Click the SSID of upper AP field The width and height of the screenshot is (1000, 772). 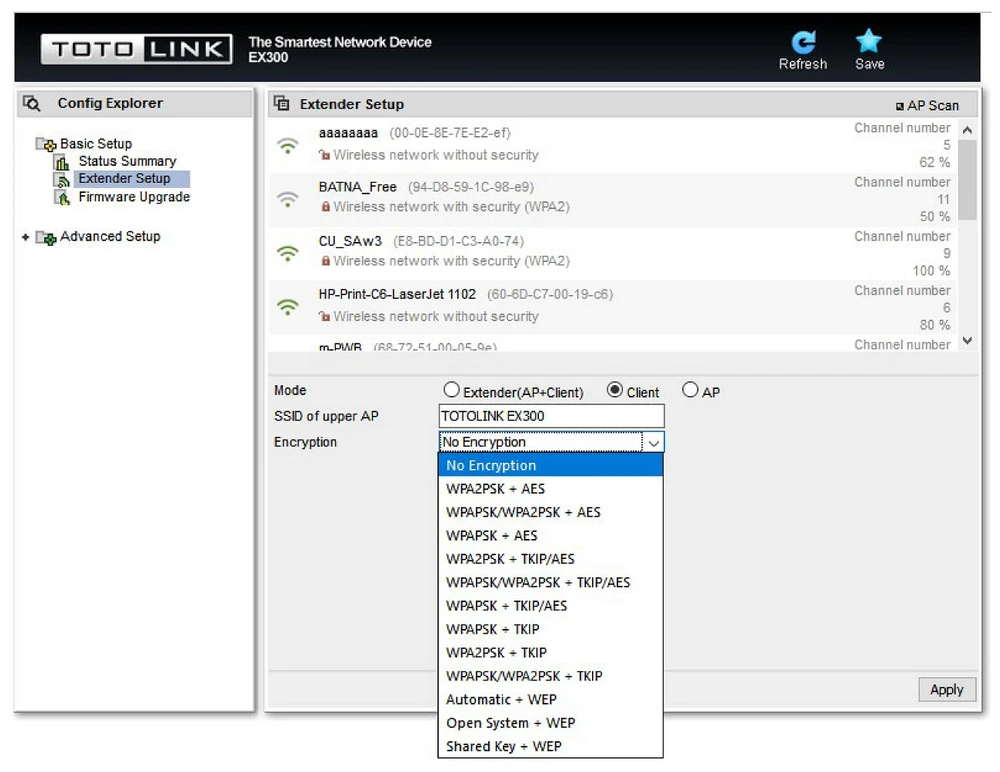551,416
